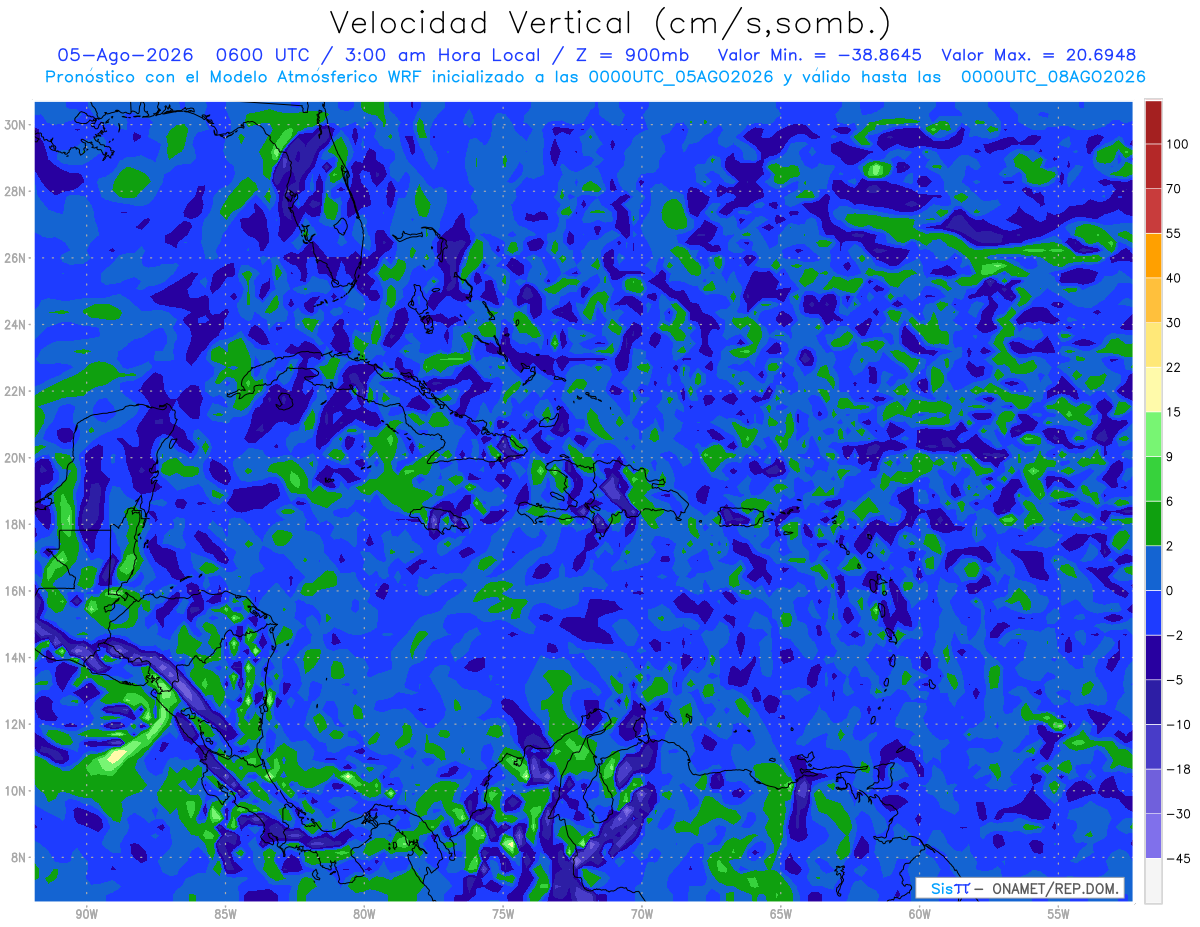Click the dark red swatch above 100
Screen dimensions: 1200x927
coord(1153,122)
